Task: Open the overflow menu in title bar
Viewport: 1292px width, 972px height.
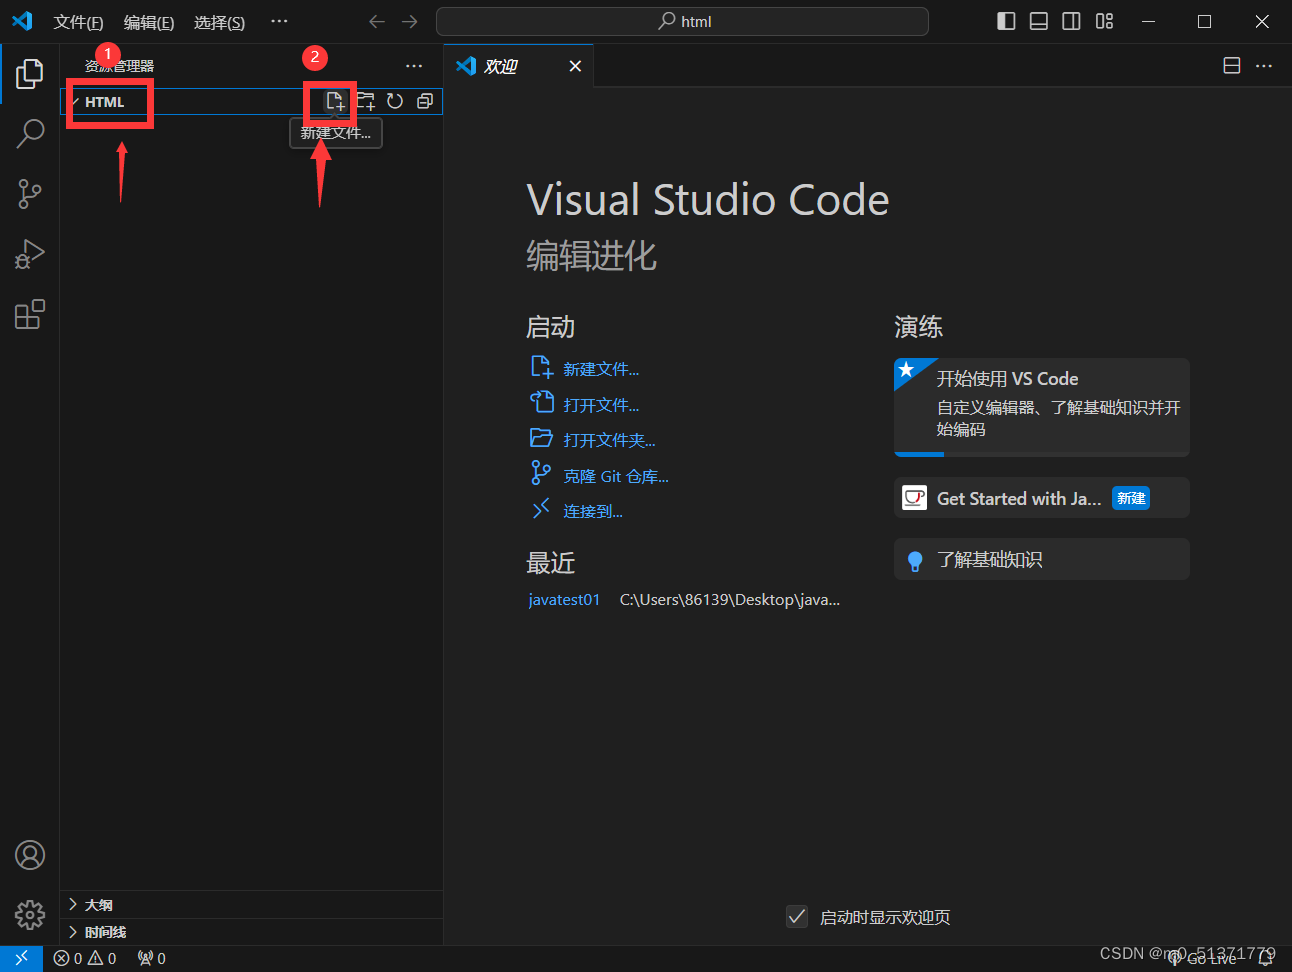Action: tap(279, 21)
